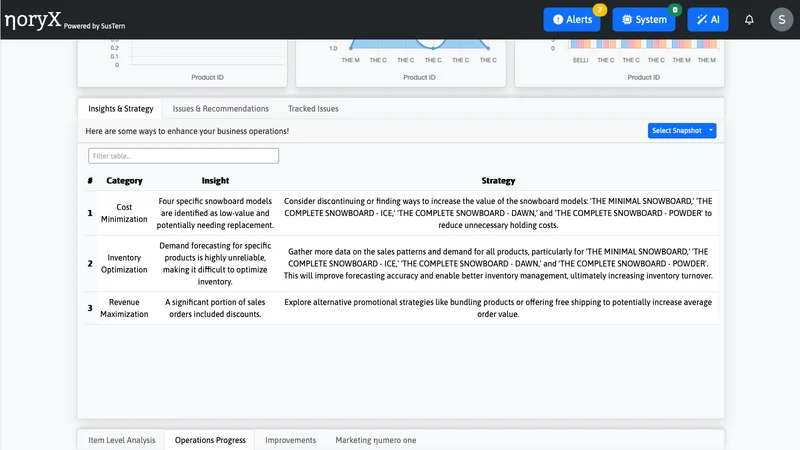Screen dimensions: 800x450
Task: Click insight about sales orders with discounts
Action: point(215,308)
